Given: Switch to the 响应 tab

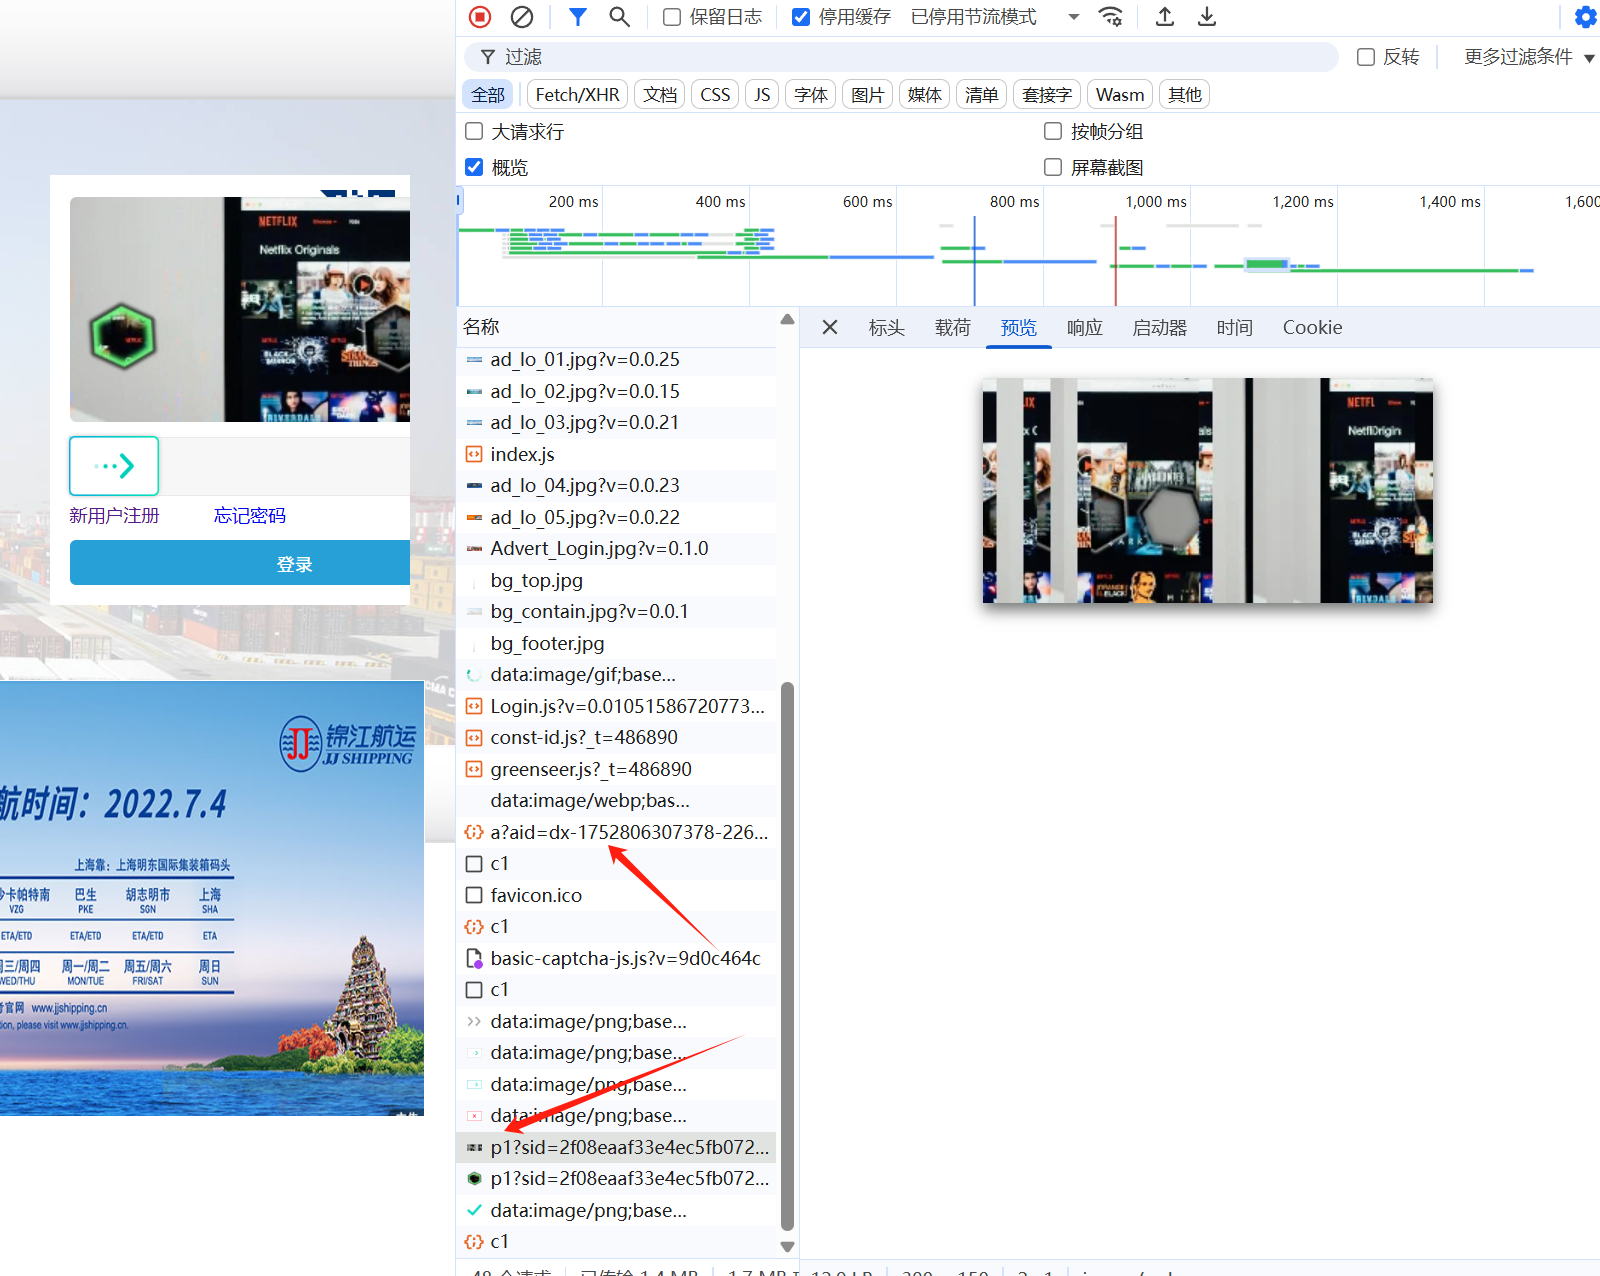Looking at the screenshot, I should click(1084, 328).
